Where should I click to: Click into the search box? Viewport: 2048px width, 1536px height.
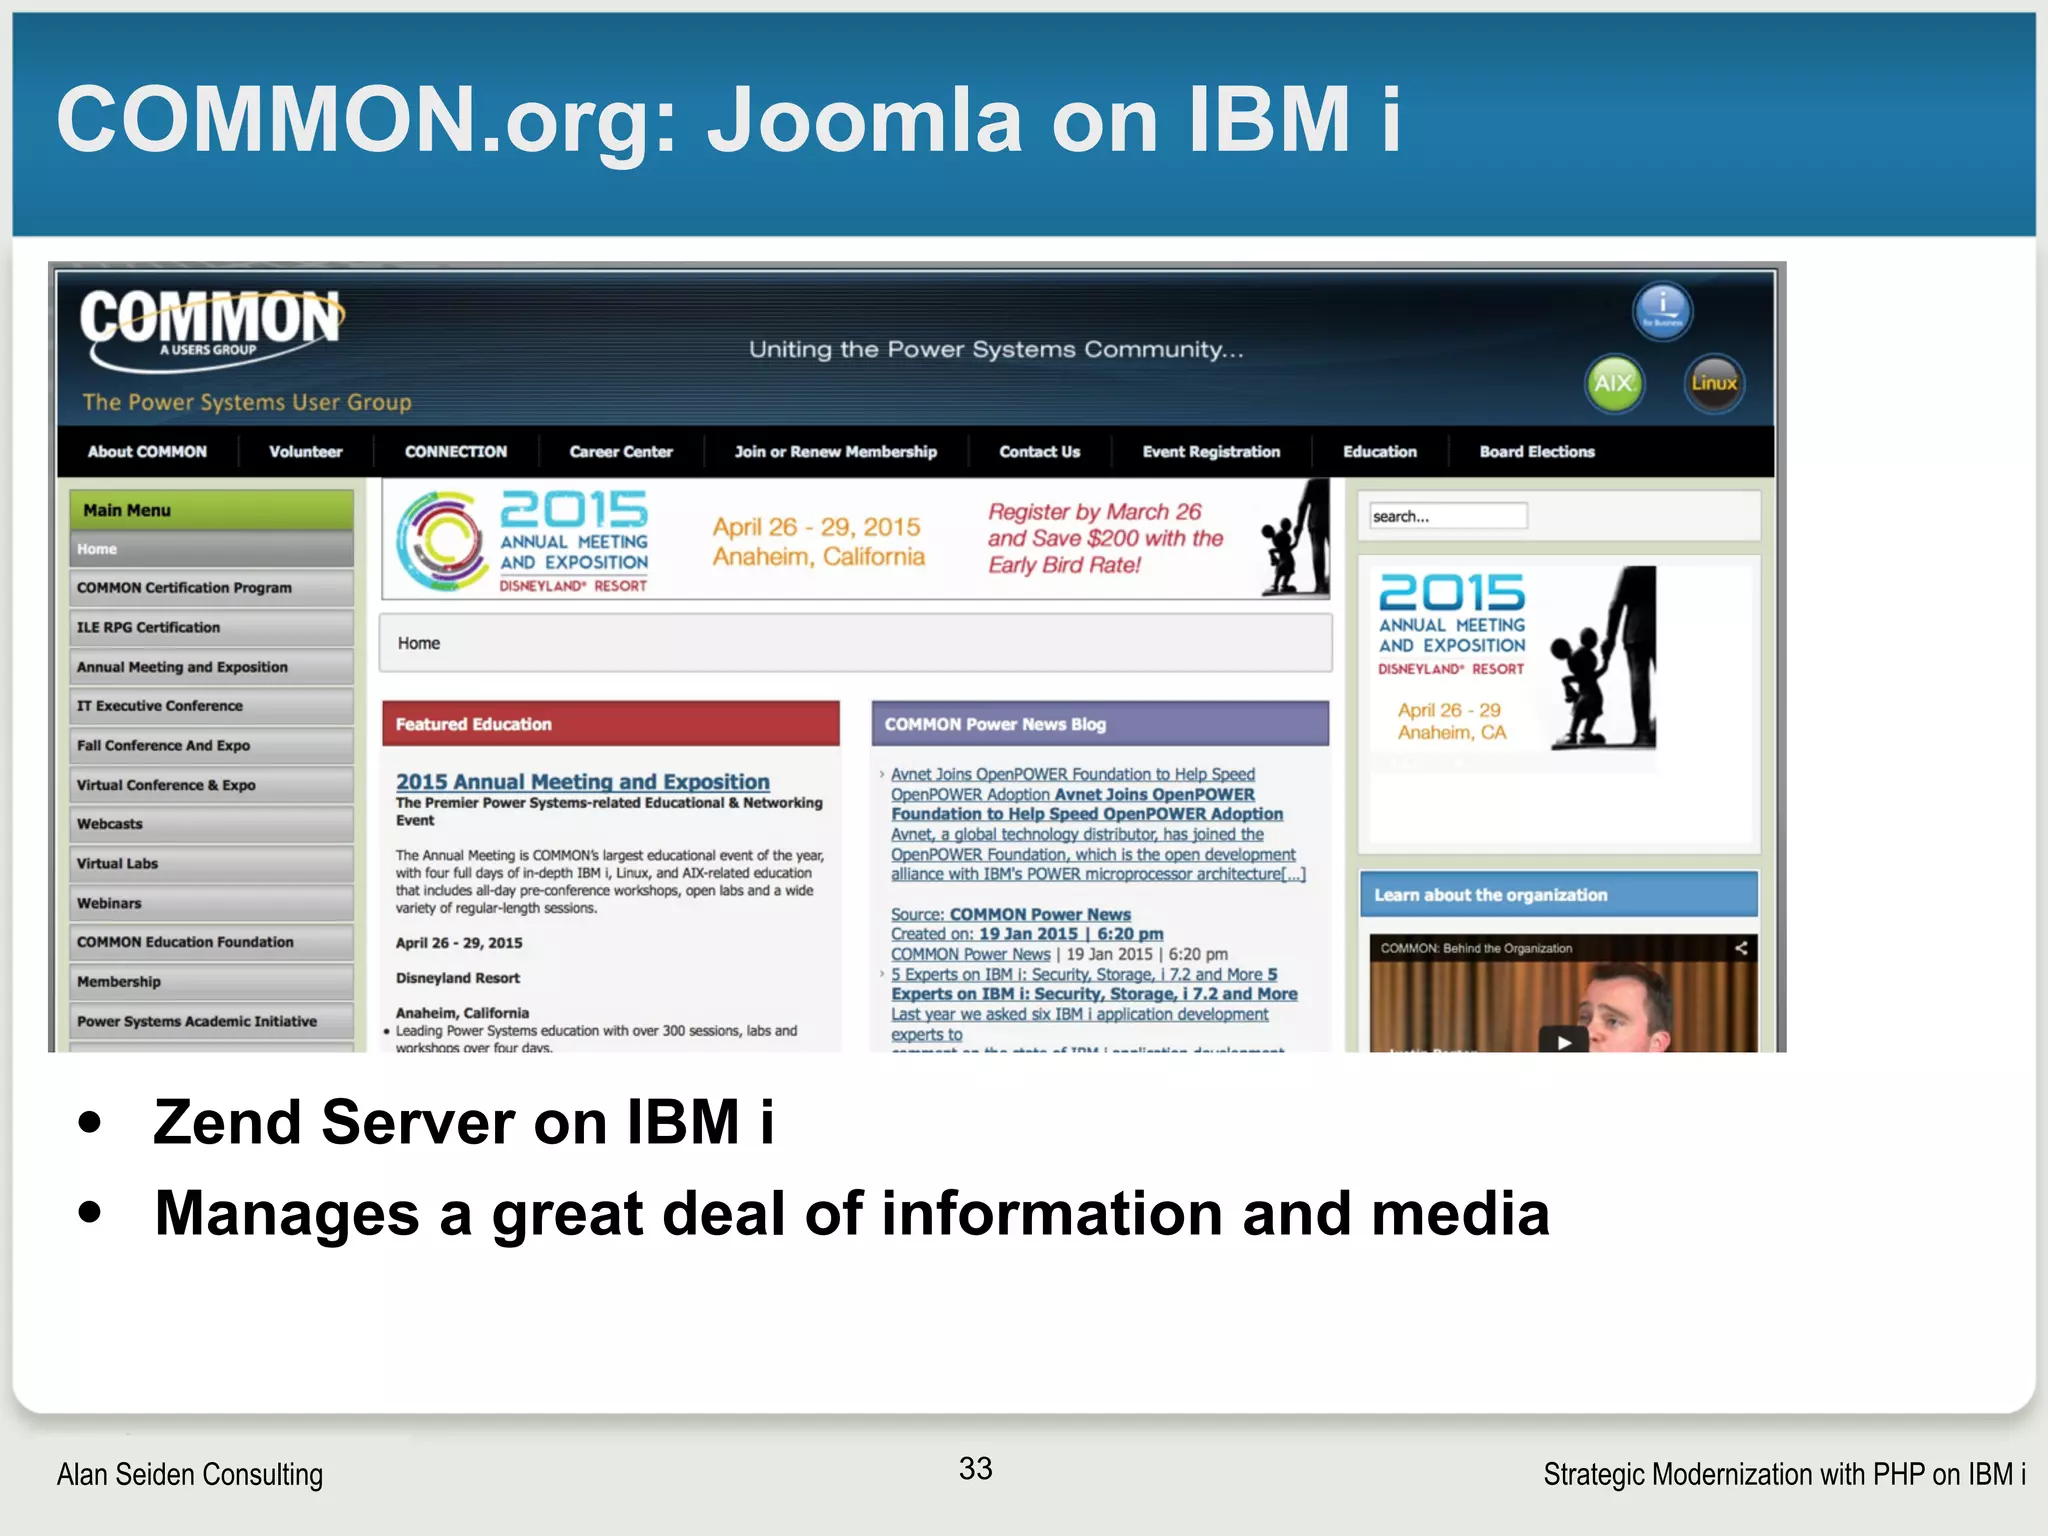pyautogui.click(x=1448, y=516)
